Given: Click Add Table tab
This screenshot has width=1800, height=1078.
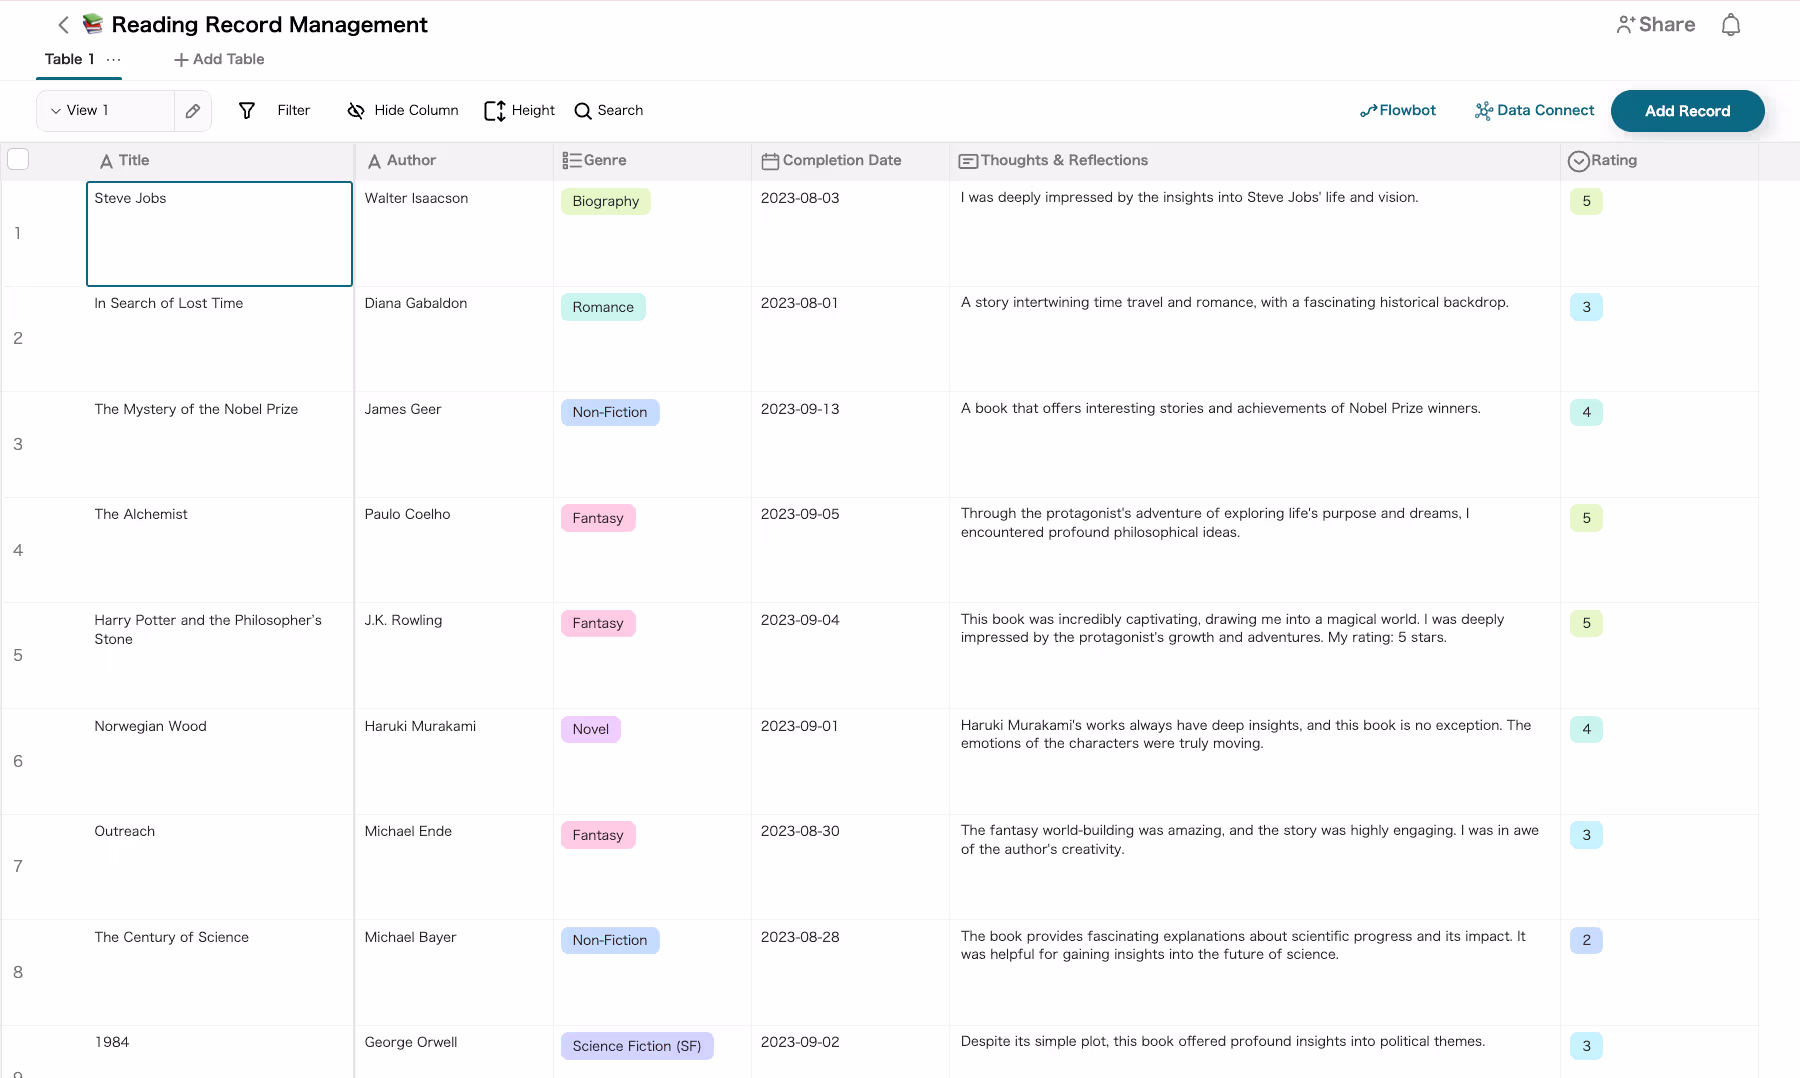Looking at the screenshot, I should coord(219,60).
